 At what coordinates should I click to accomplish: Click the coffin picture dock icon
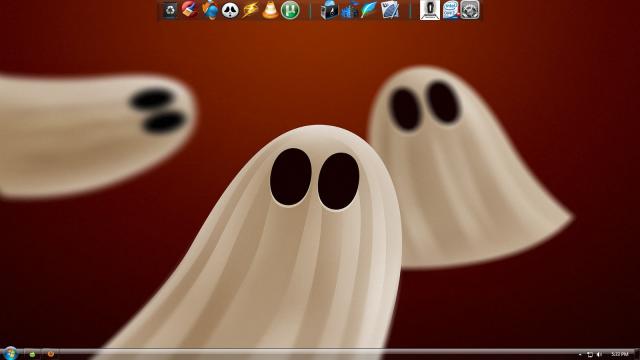(x=430, y=10)
